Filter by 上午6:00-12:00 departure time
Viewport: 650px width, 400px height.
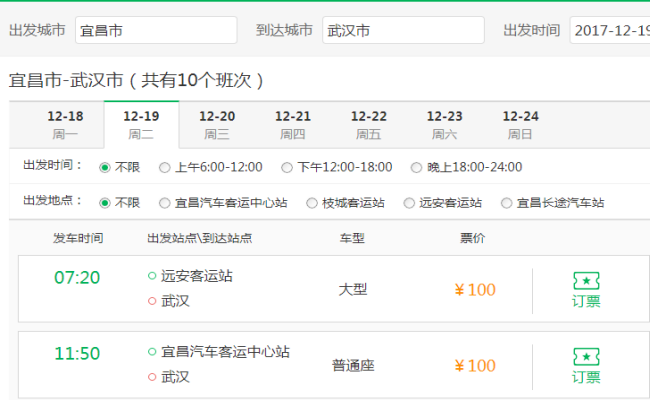pos(165,167)
